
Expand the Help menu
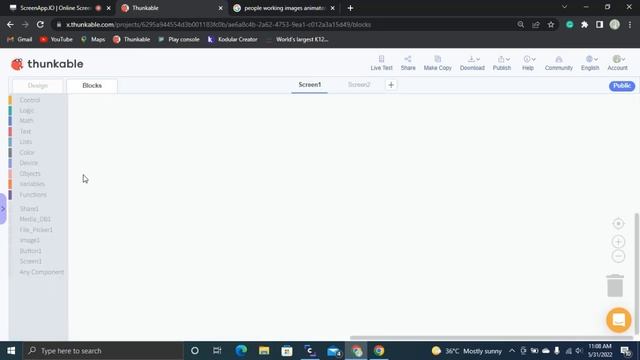(x=528, y=63)
